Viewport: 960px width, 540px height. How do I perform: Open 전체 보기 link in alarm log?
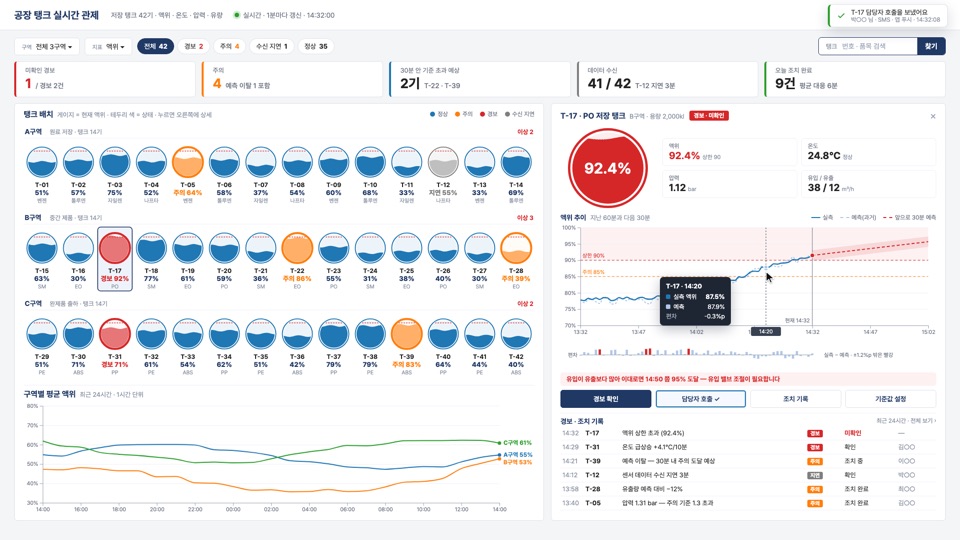[x=923, y=421]
